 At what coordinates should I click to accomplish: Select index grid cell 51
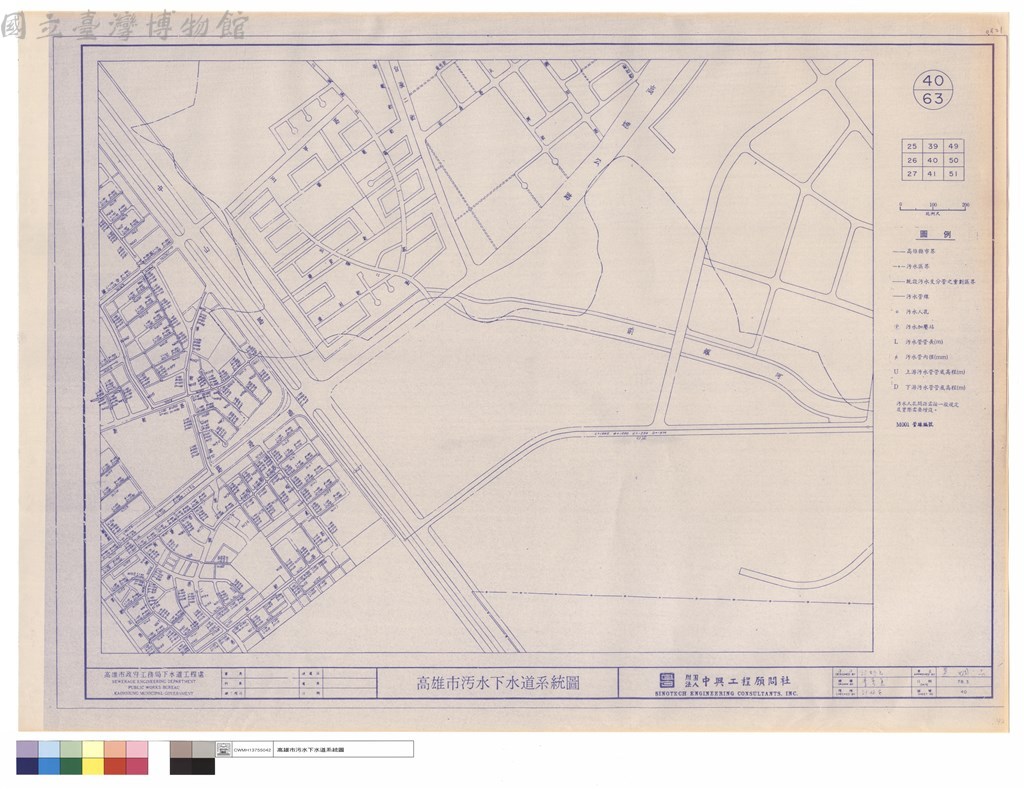coord(953,174)
